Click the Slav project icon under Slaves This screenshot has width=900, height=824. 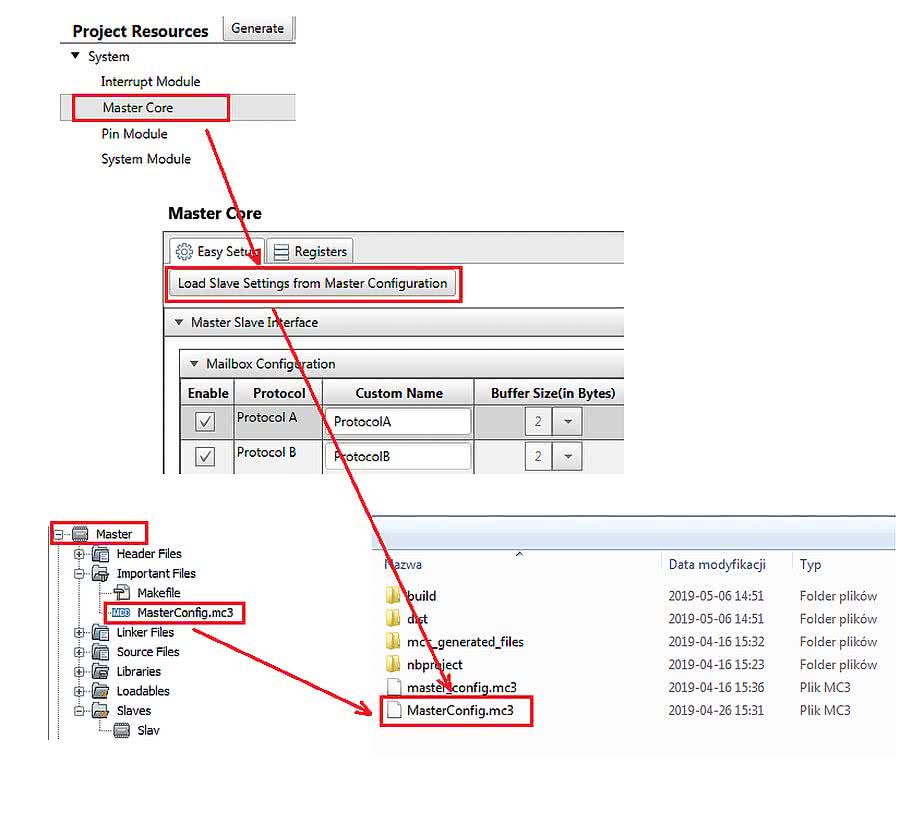pyautogui.click(x=122, y=731)
